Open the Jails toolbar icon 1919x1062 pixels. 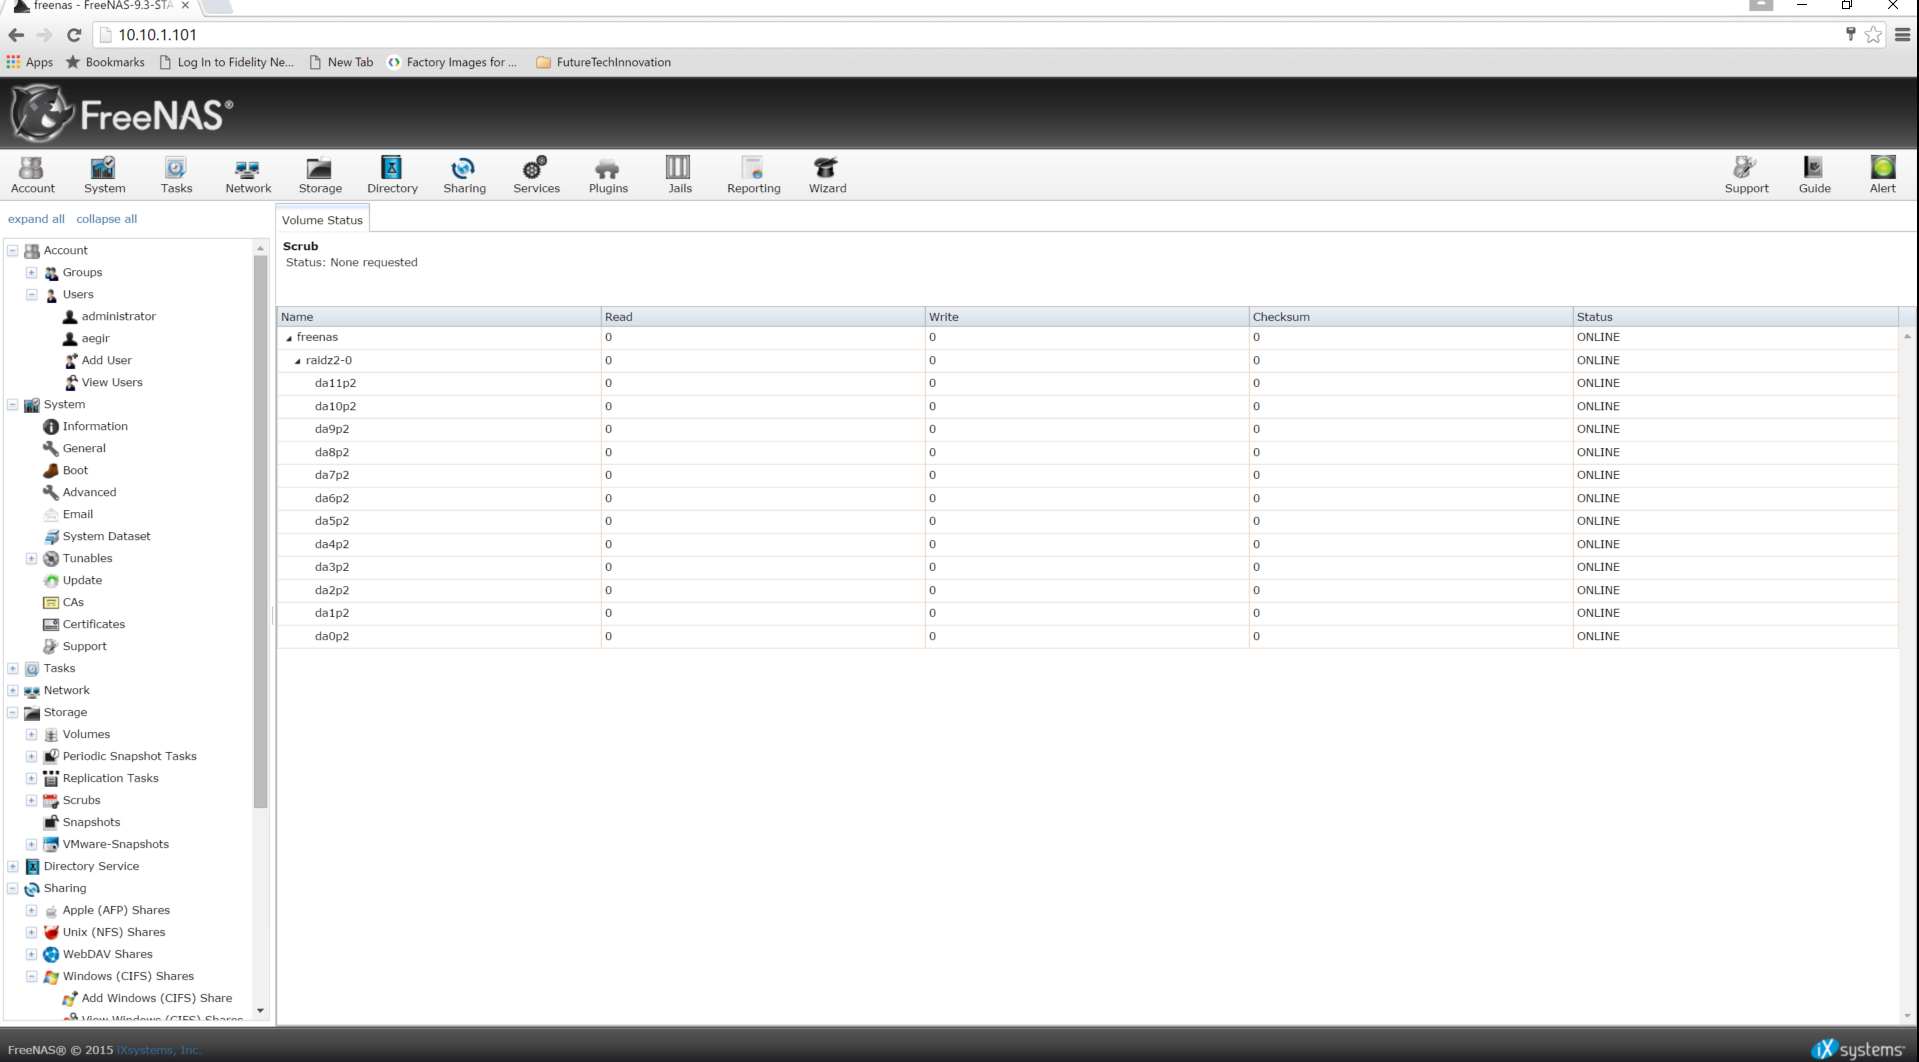pyautogui.click(x=679, y=174)
